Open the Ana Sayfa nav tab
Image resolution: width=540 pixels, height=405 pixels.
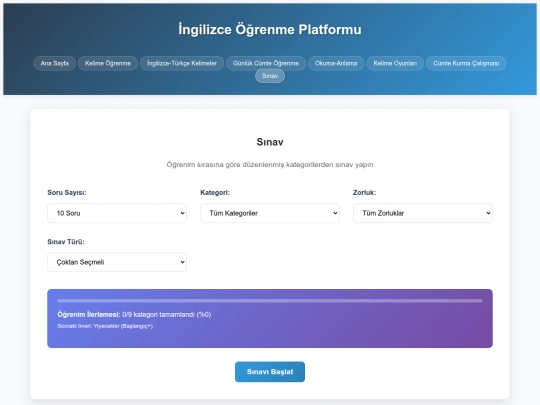[54, 63]
